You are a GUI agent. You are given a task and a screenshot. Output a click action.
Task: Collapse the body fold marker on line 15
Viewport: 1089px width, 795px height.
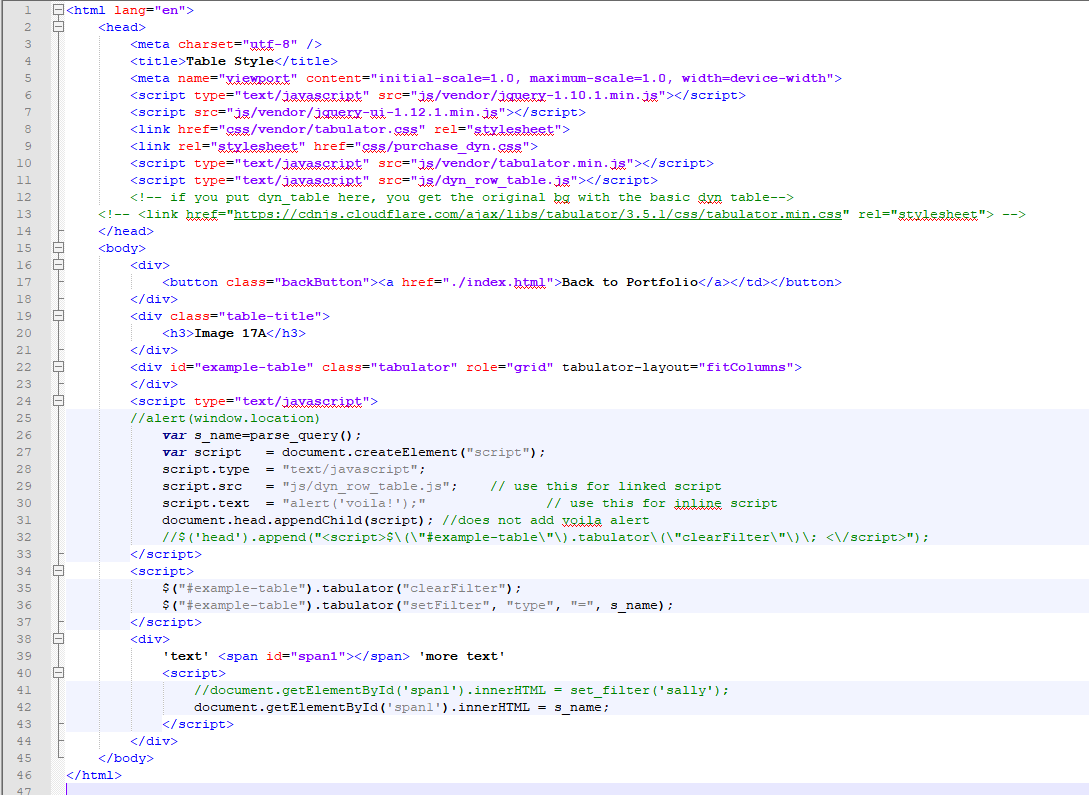coord(58,248)
